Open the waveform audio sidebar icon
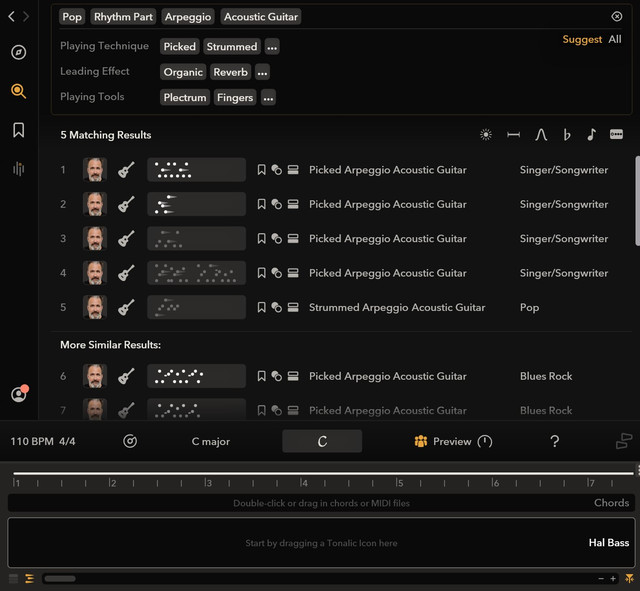640x591 pixels. pyautogui.click(x=18, y=169)
